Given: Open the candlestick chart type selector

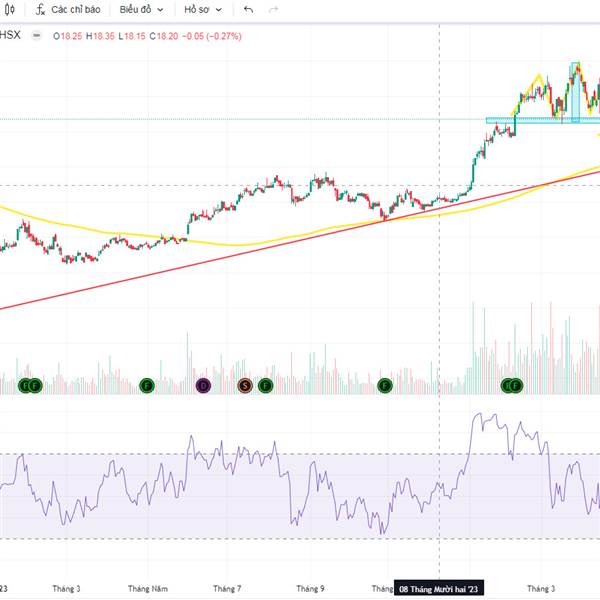Looking at the screenshot, I should 9,9.
